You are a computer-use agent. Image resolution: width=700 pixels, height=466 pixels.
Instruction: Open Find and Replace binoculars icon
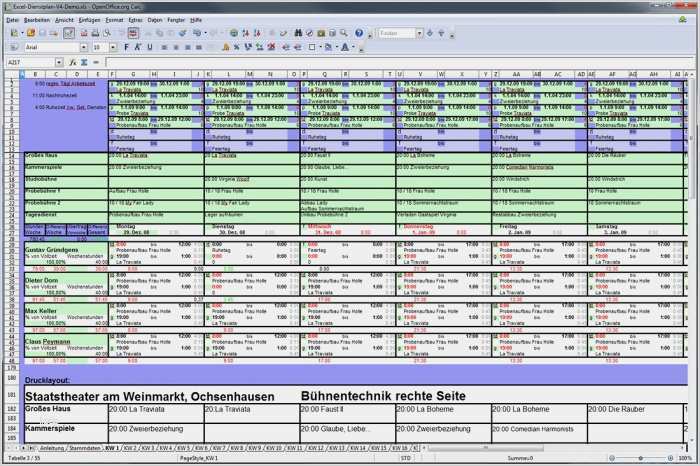point(298,33)
